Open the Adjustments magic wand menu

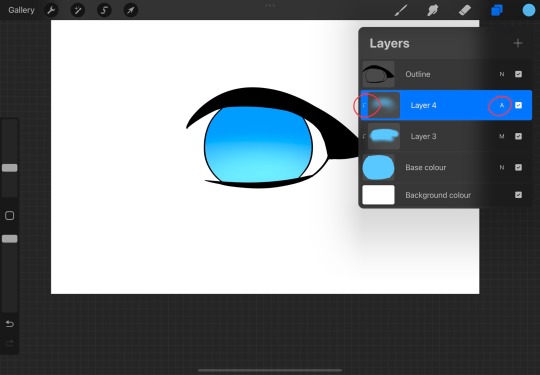coord(77,10)
